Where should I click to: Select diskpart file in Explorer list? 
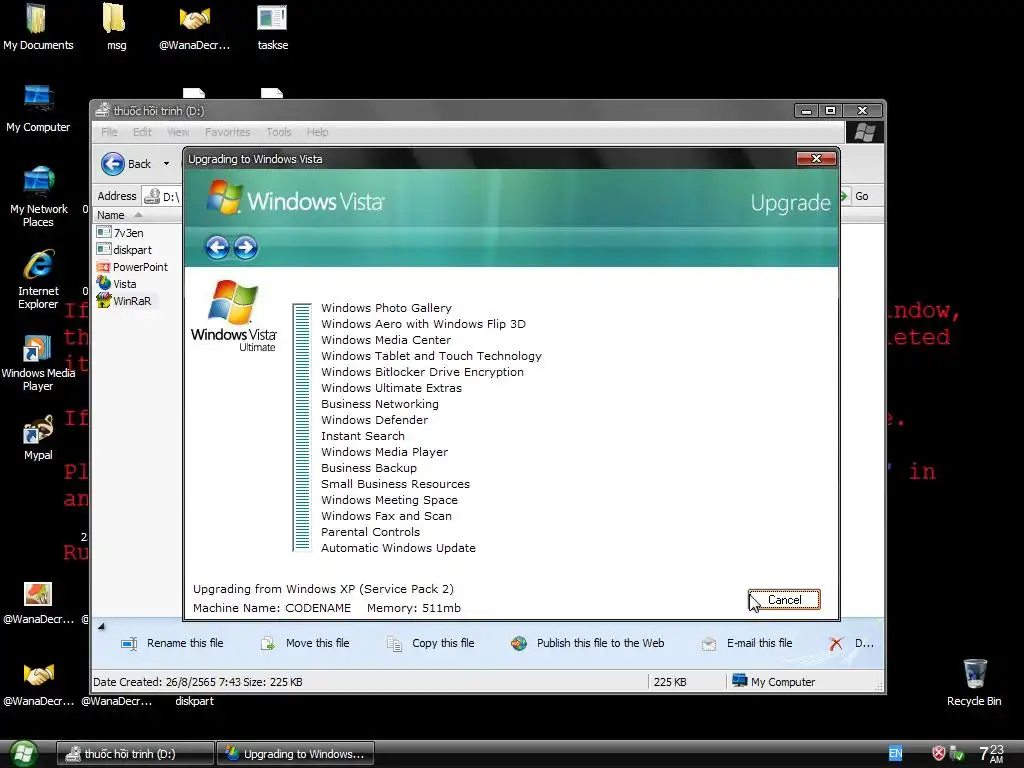124,249
